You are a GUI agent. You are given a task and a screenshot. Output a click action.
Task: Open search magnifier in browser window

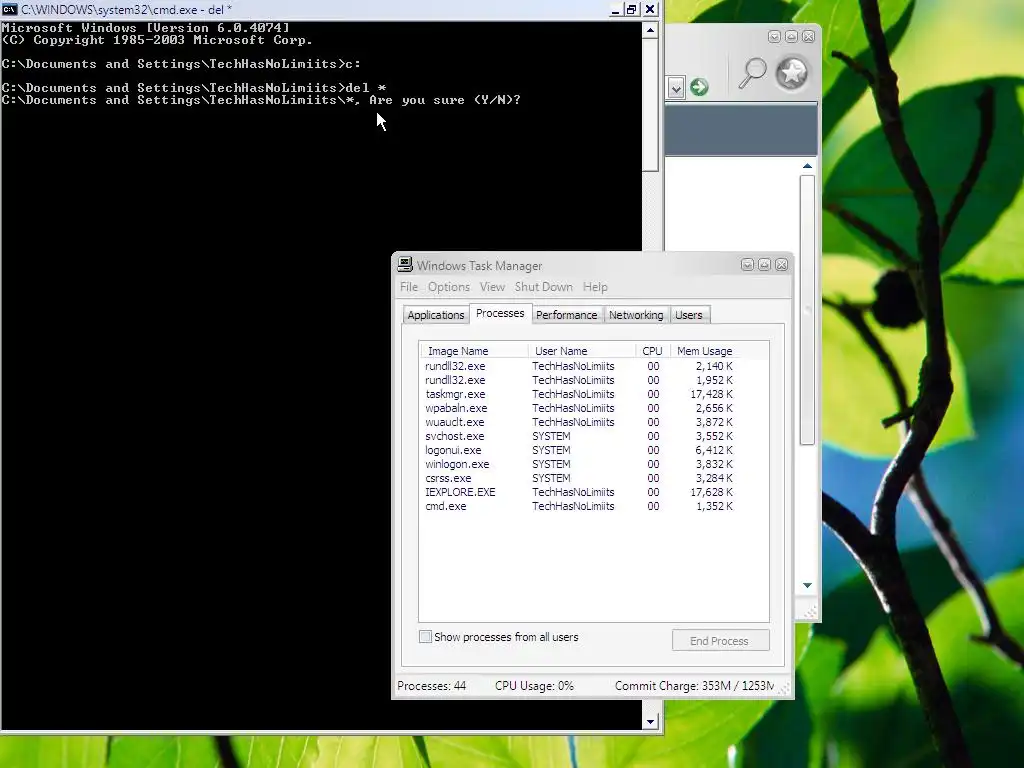[x=752, y=73]
